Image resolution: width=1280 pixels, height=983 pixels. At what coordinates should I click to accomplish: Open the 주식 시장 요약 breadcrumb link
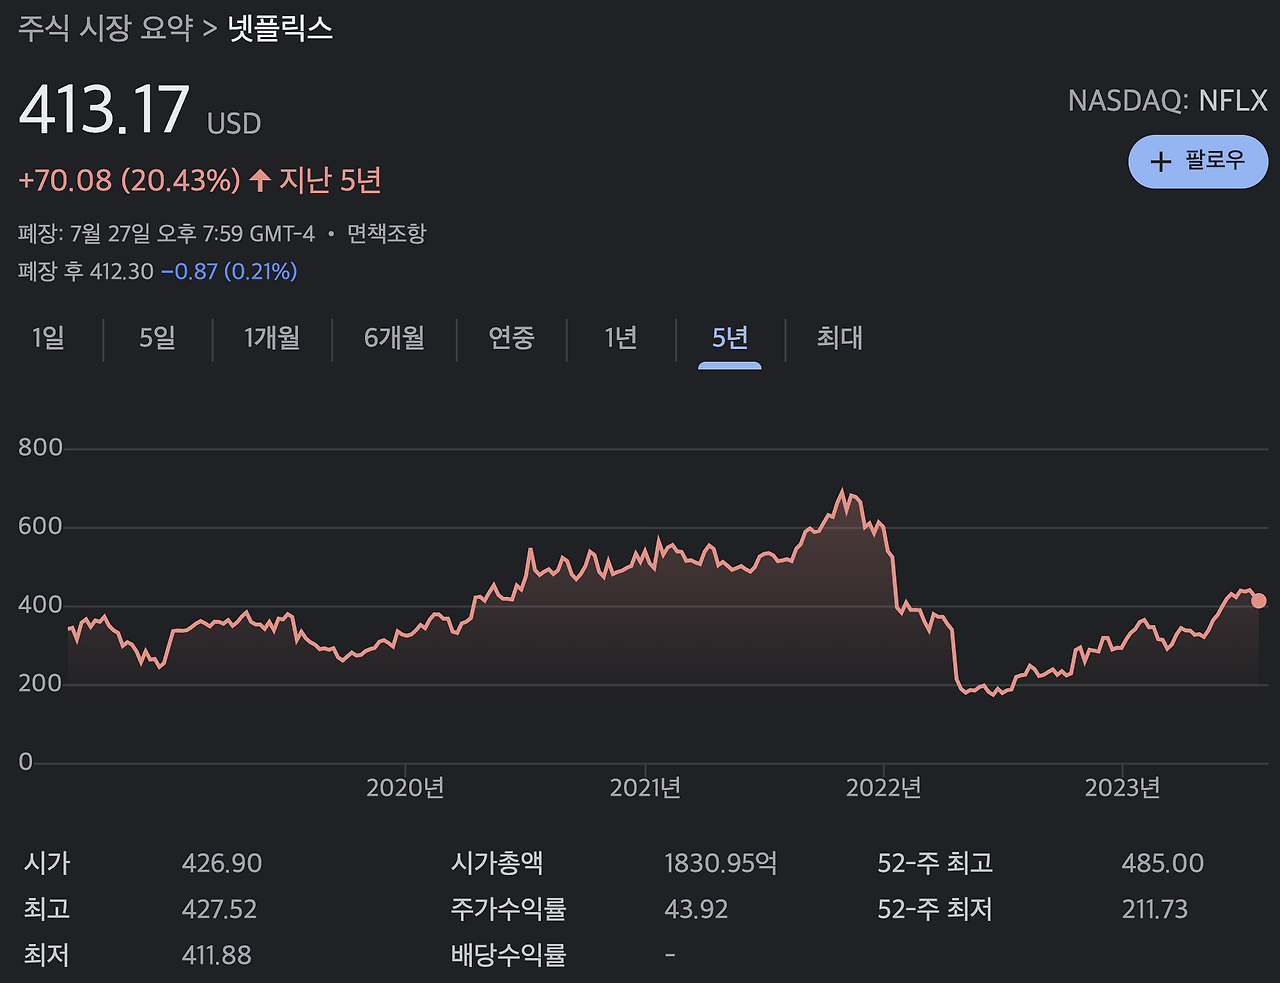point(105,27)
